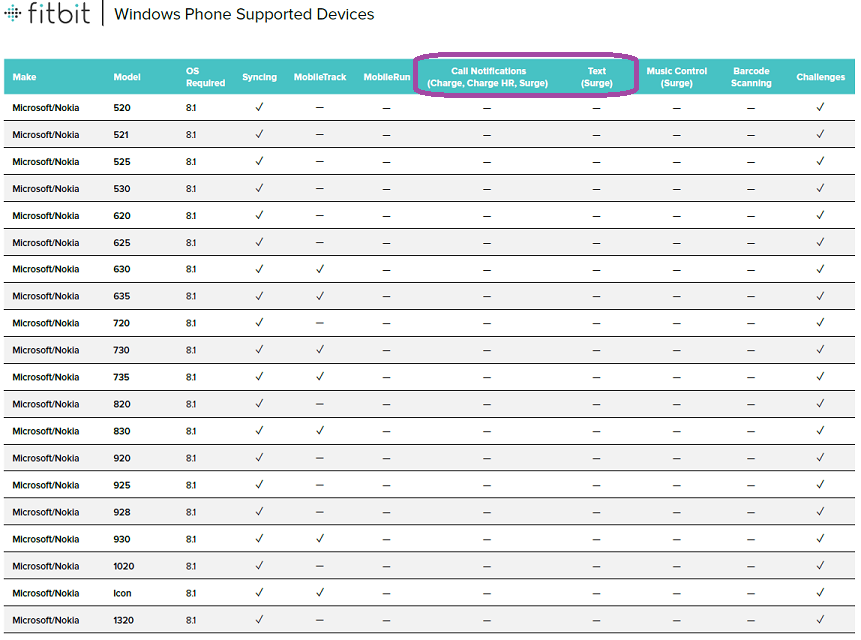Click 'Microsoft/Nokia' in the 530 row
Viewport: 861px width, 640px height.
(x=46, y=189)
